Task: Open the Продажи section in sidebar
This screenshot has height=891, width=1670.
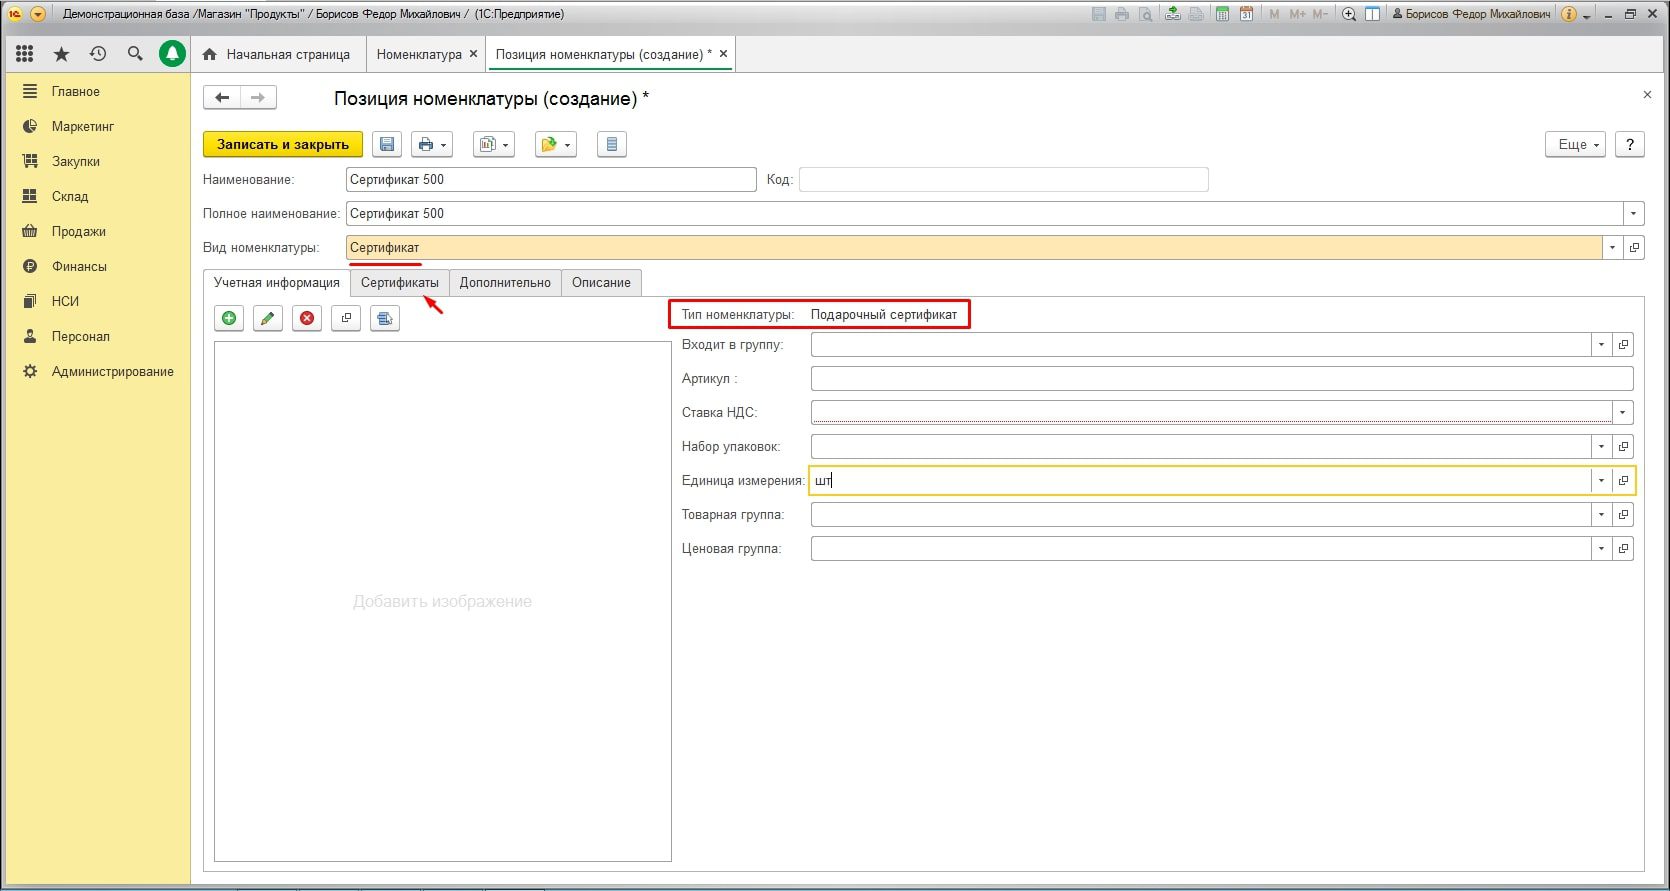Action: tap(79, 231)
